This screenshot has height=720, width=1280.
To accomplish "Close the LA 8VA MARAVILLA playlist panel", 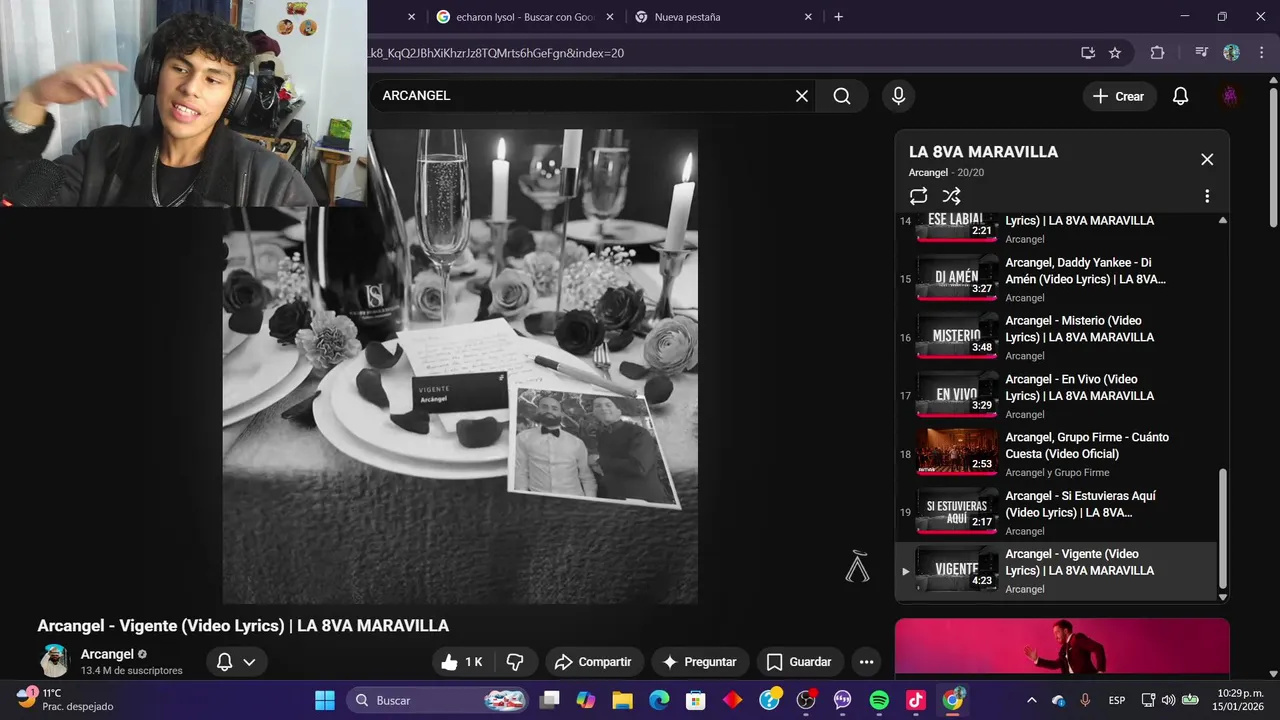I will tap(1207, 159).
